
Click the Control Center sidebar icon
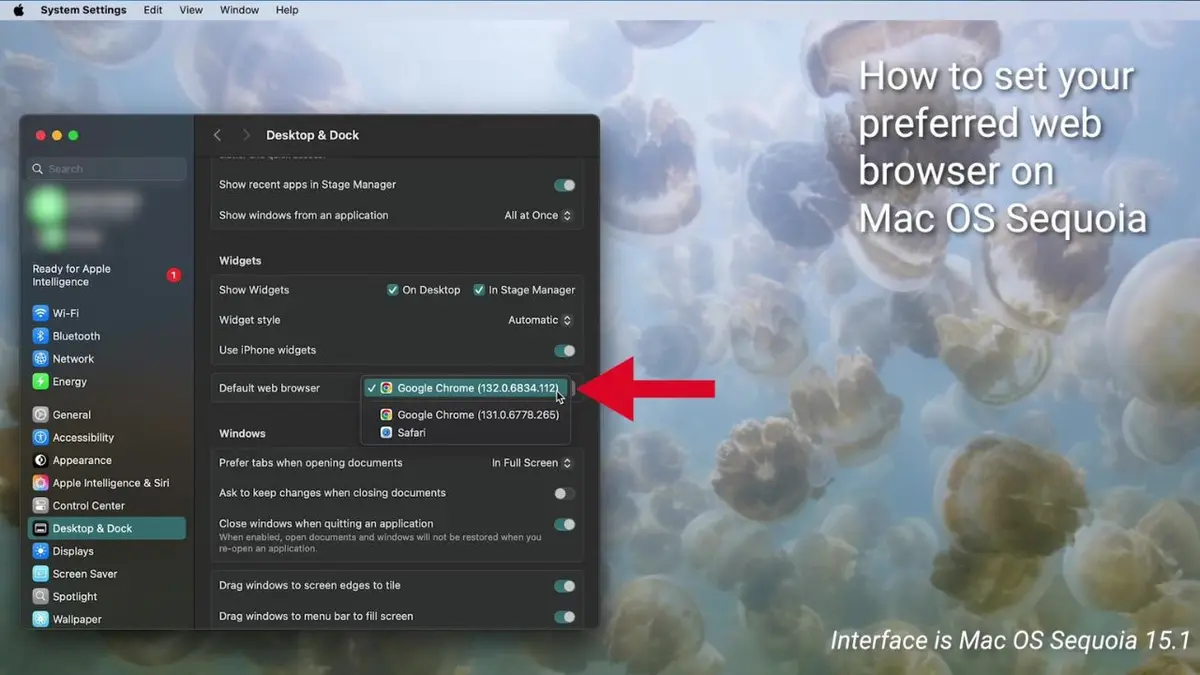click(40, 506)
